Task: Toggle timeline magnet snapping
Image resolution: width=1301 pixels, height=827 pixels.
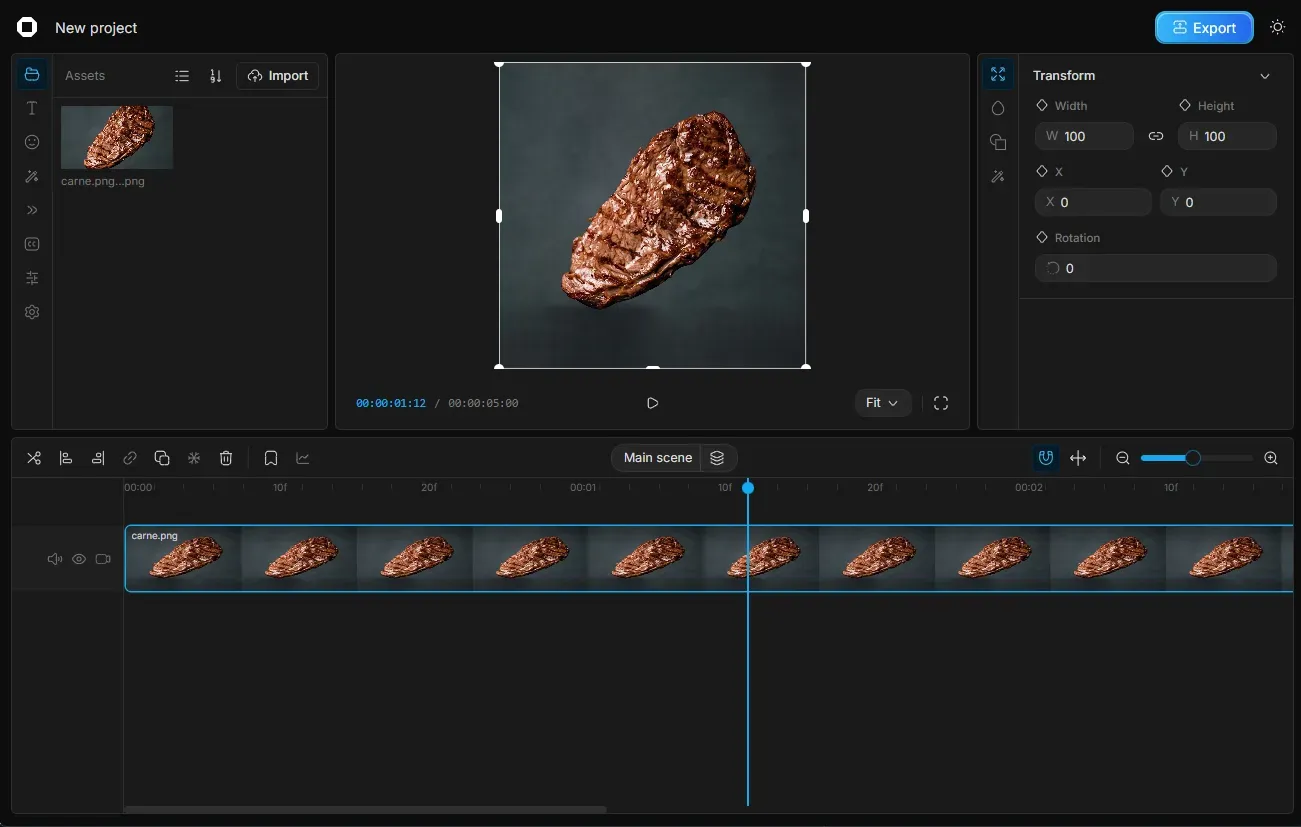Action: tap(1046, 458)
